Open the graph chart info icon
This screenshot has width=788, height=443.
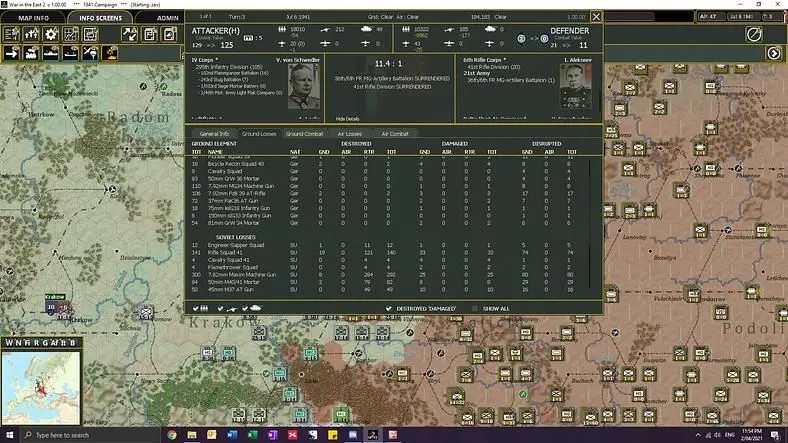click(70, 34)
